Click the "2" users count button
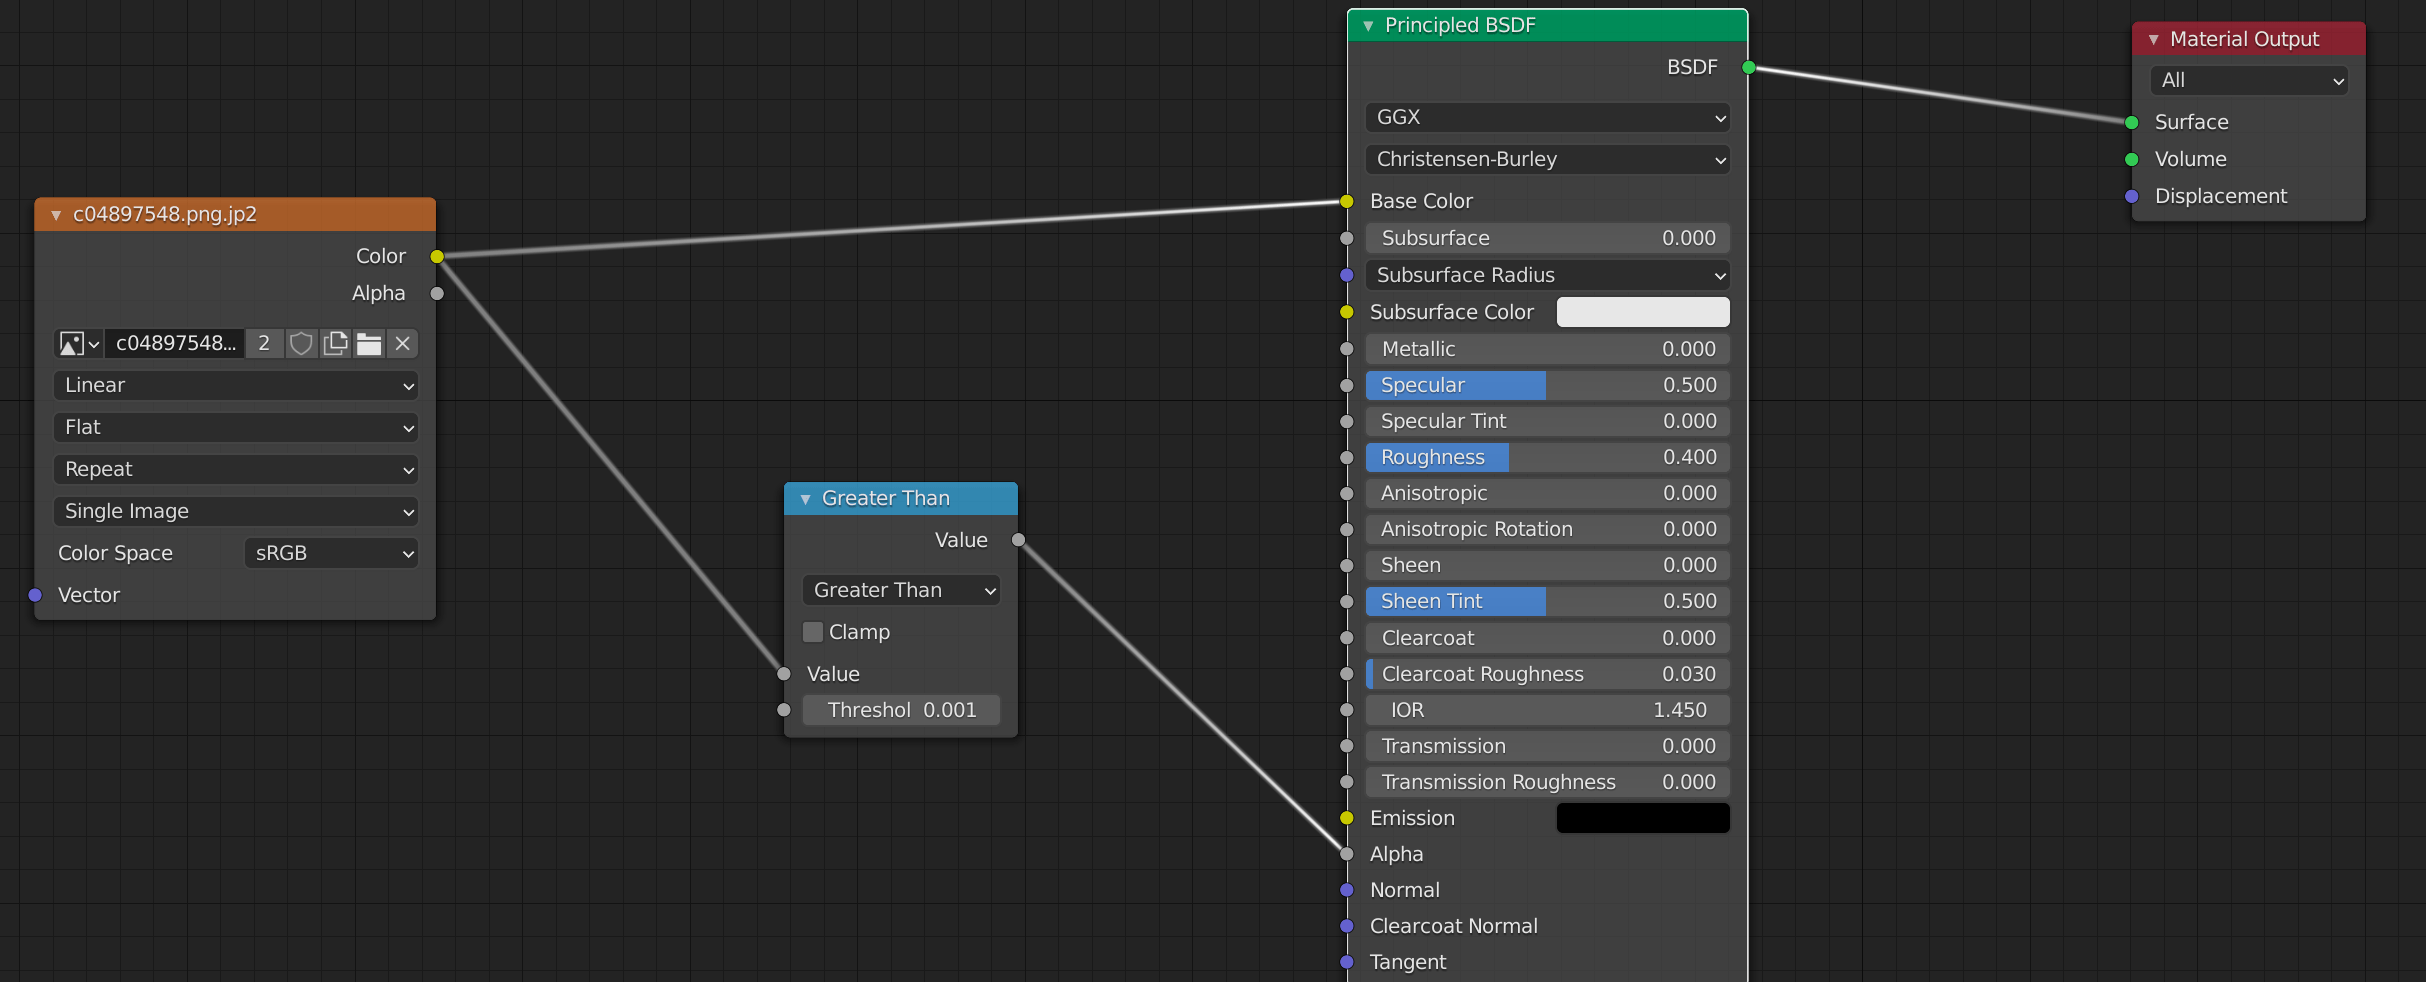Screen dimensions: 2426x982 pos(263,343)
